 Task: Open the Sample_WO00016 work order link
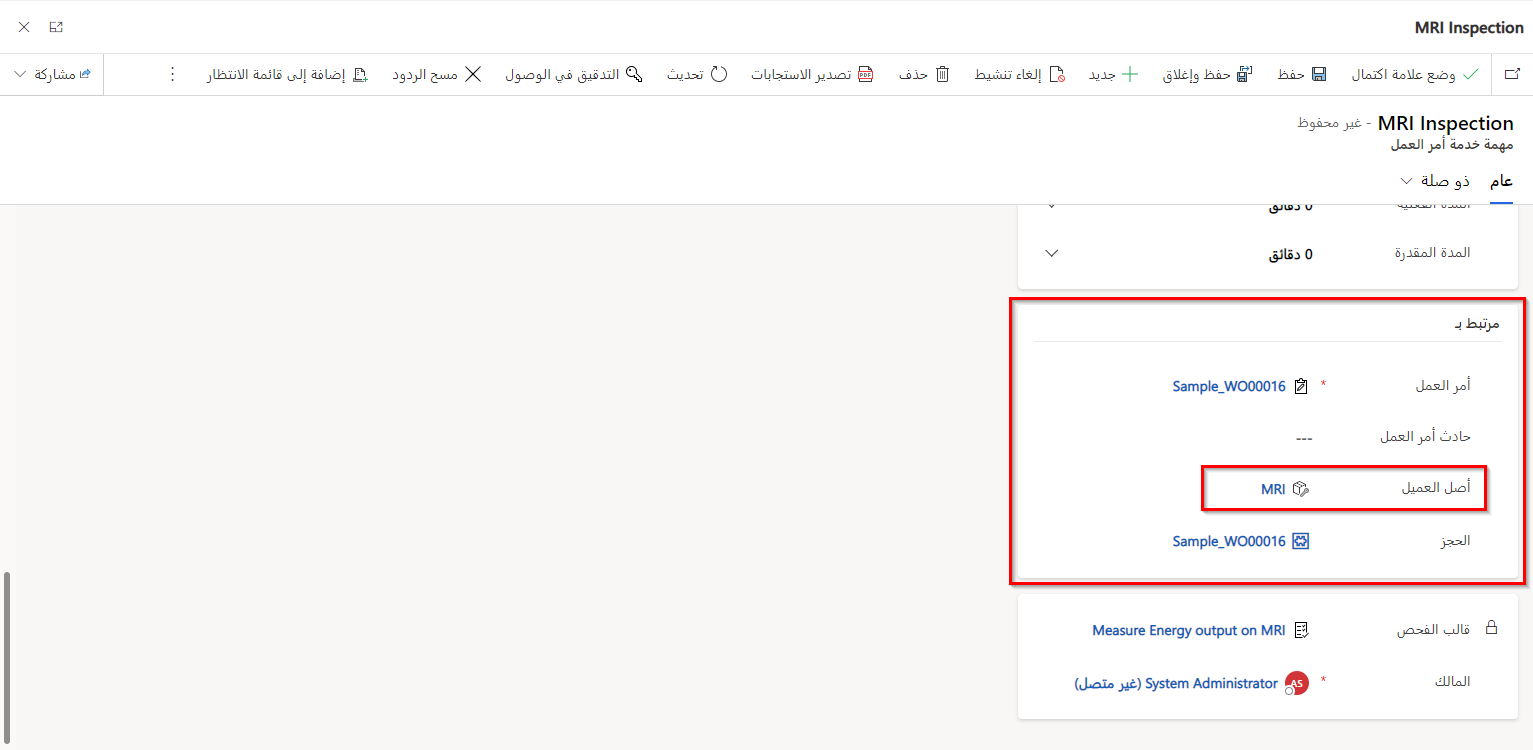pos(1229,386)
